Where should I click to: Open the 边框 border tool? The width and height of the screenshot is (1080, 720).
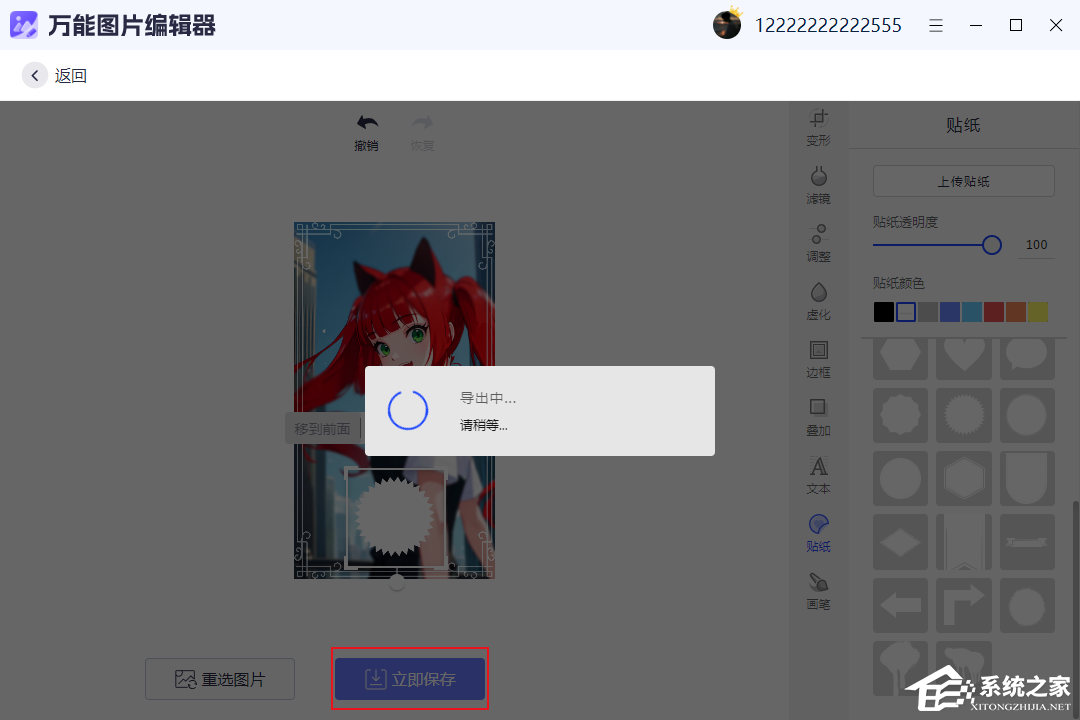[818, 359]
